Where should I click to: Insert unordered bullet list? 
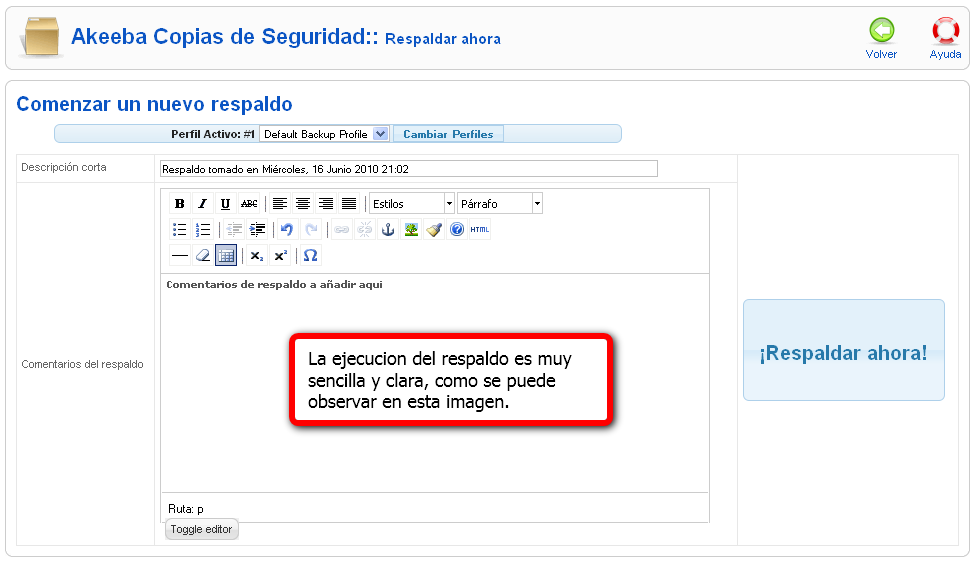click(x=179, y=230)
